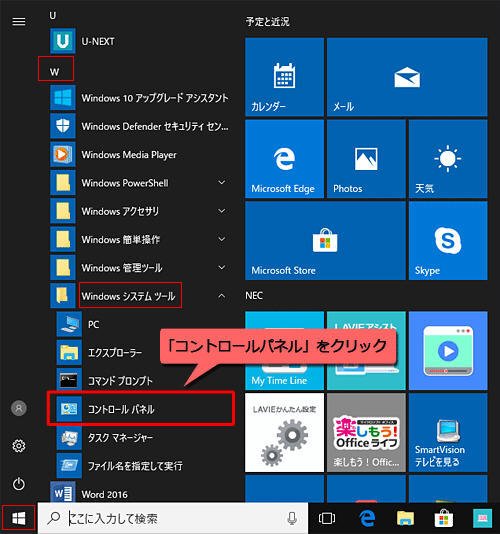Open エクスプローラー icon in the app list
The image size is (500, 534).
point(69,352)
